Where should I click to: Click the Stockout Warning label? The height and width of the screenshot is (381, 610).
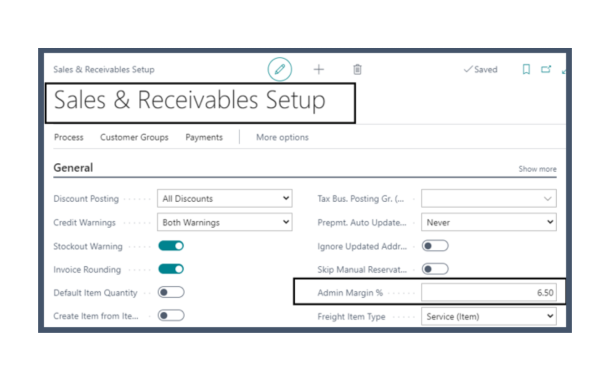[x=88, y=246]
